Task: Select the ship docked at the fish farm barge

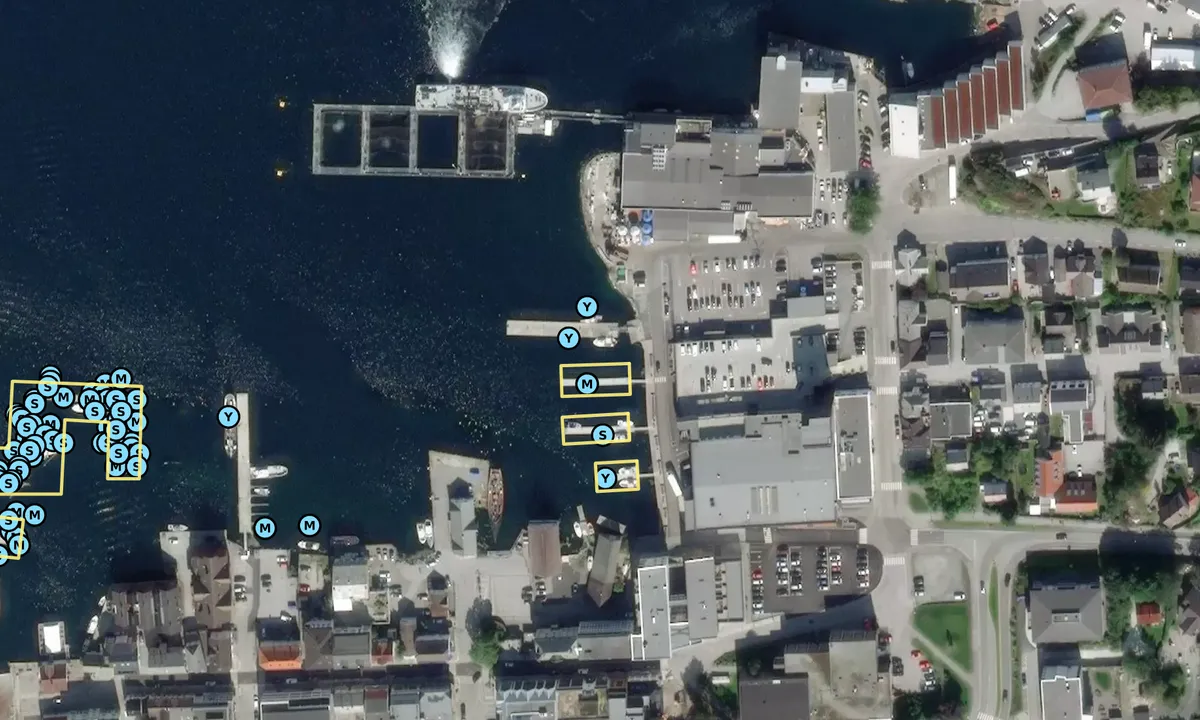Action: click(480, 97)
